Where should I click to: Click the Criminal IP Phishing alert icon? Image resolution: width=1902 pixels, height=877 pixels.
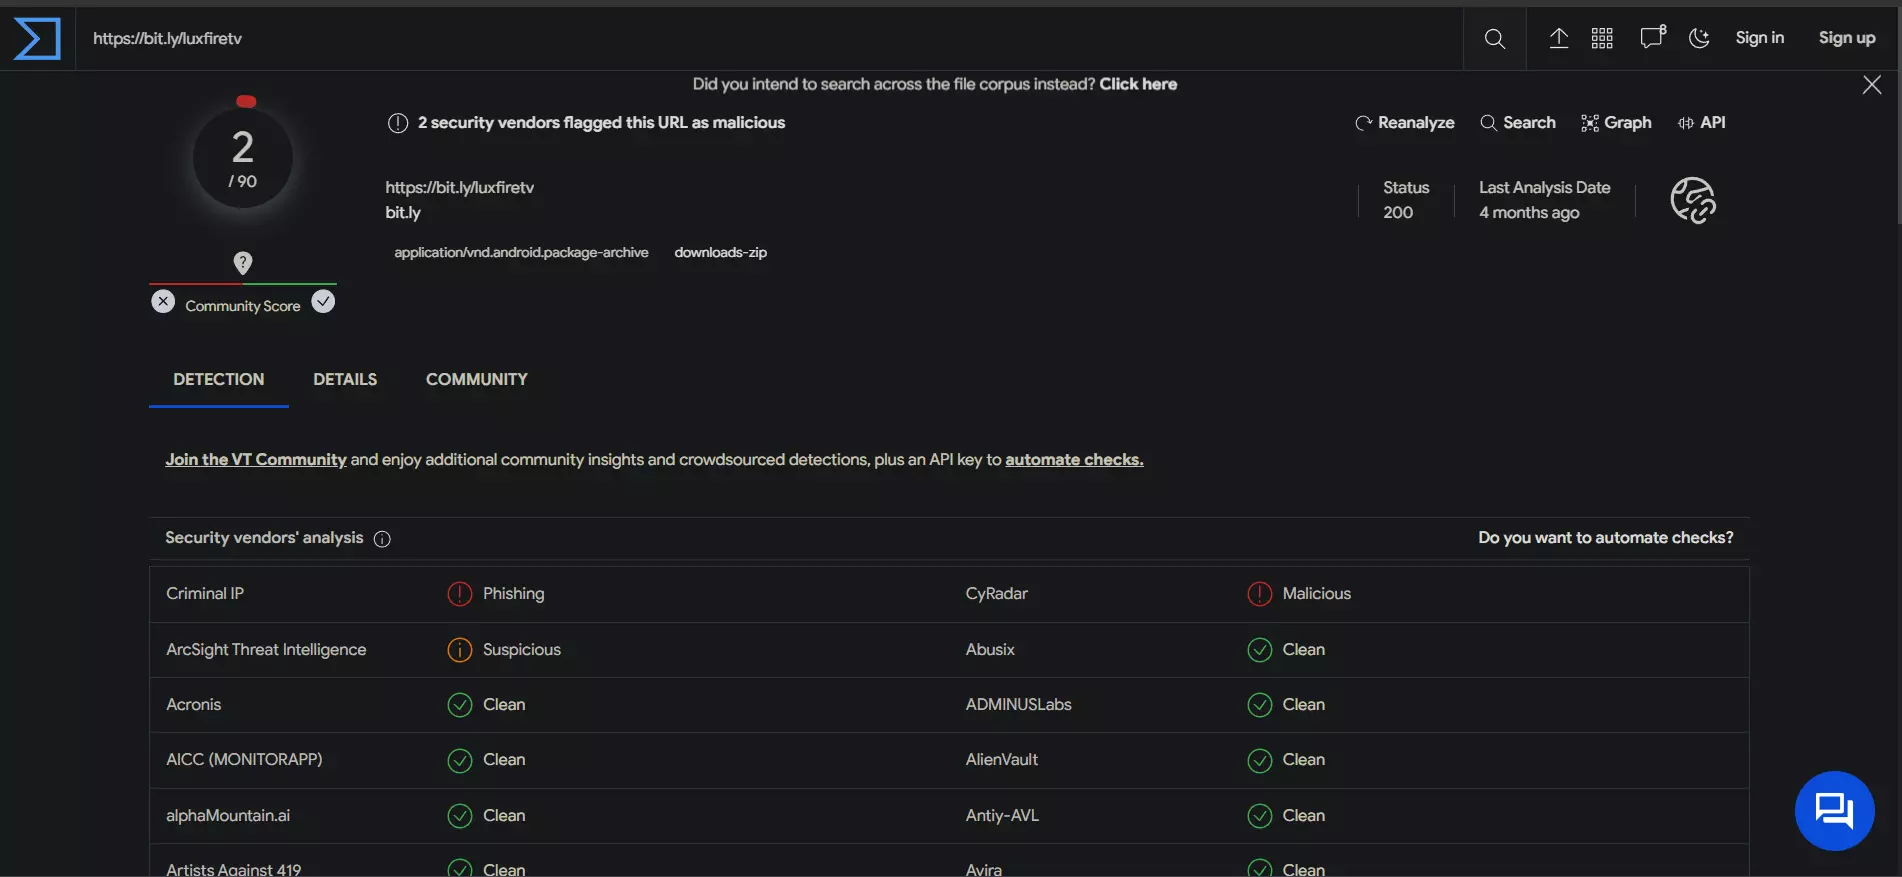[x=459, y=594]
